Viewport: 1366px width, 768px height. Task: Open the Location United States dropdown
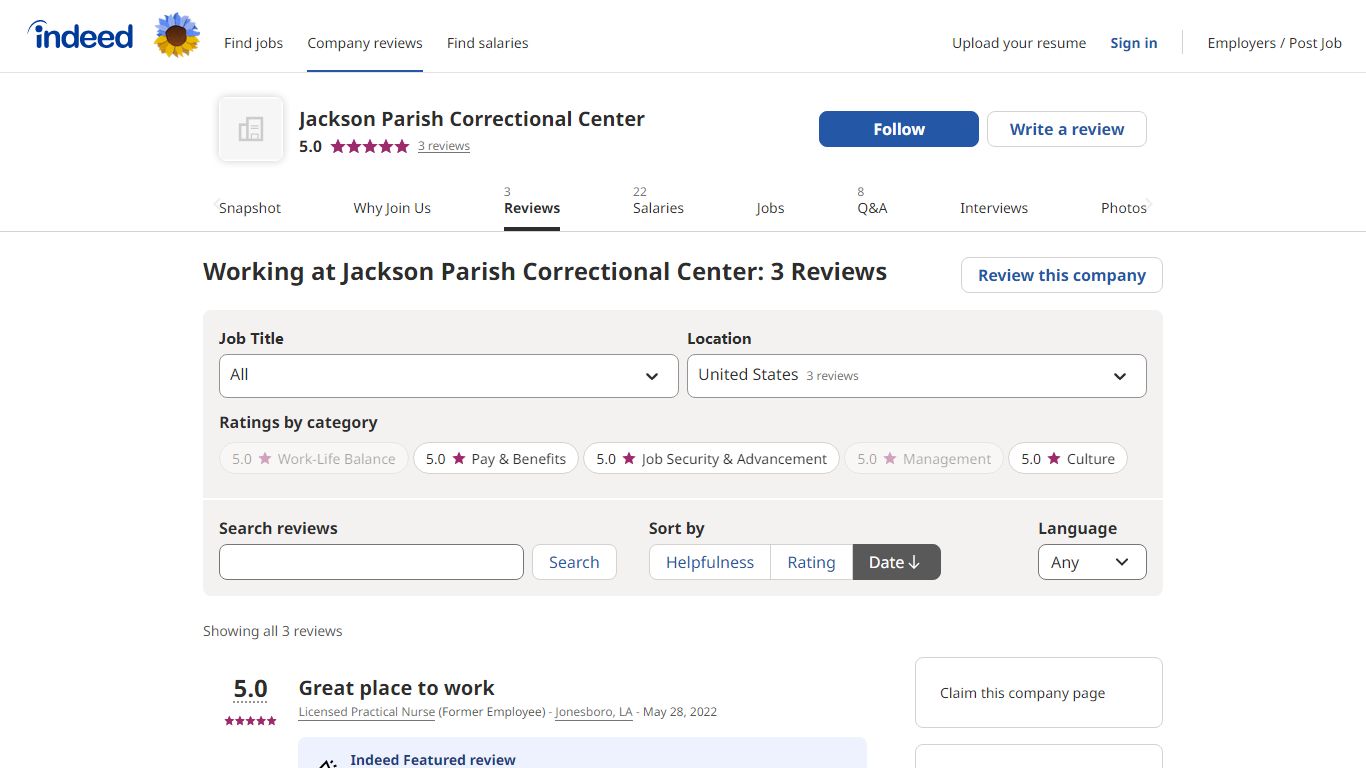(917, 376)
